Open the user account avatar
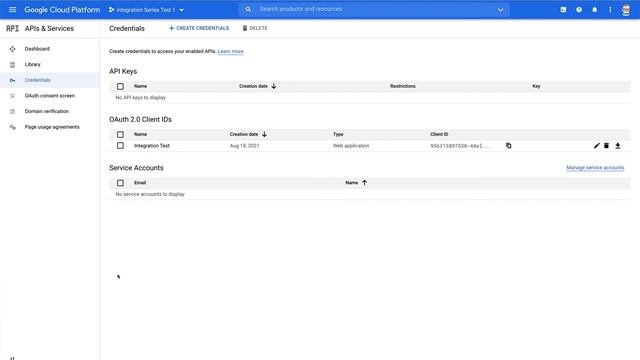 click(626, 10)
